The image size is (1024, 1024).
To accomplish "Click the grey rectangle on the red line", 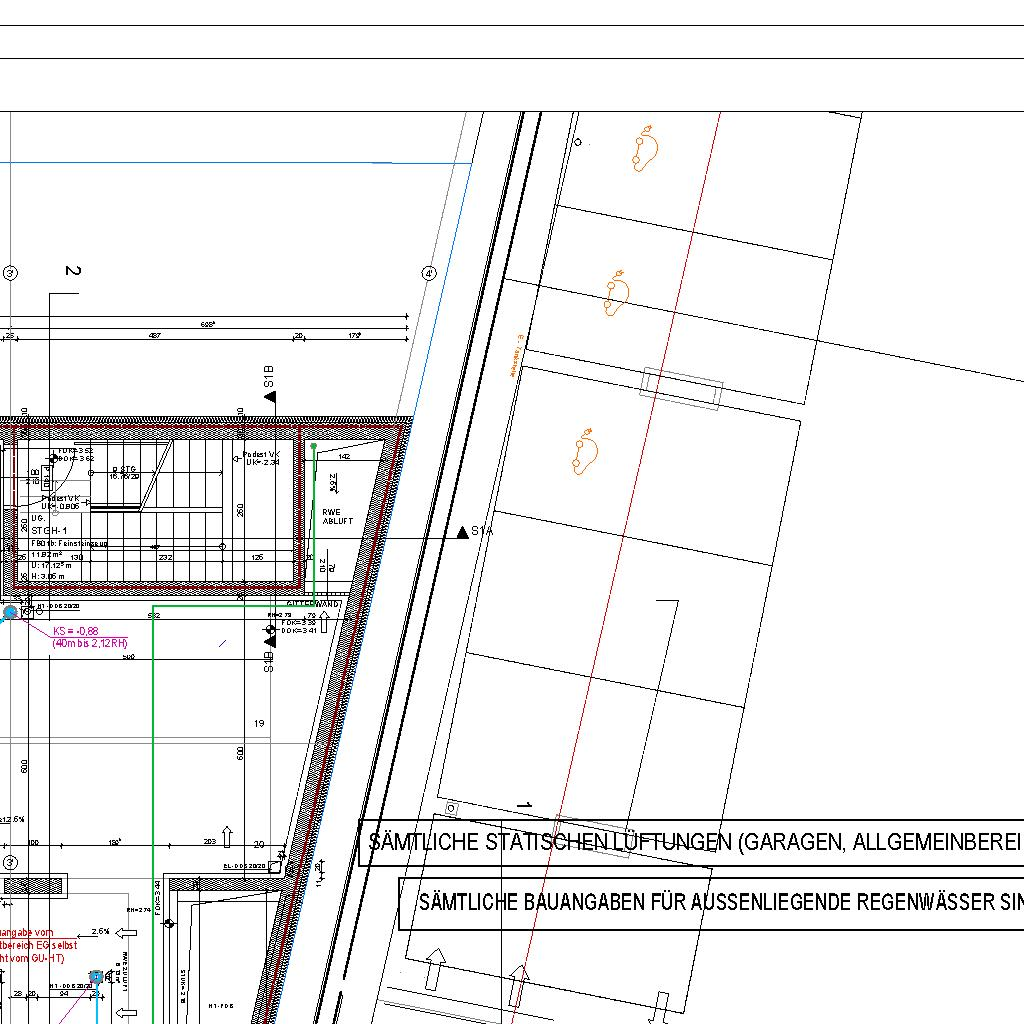I will pos(681,388).
